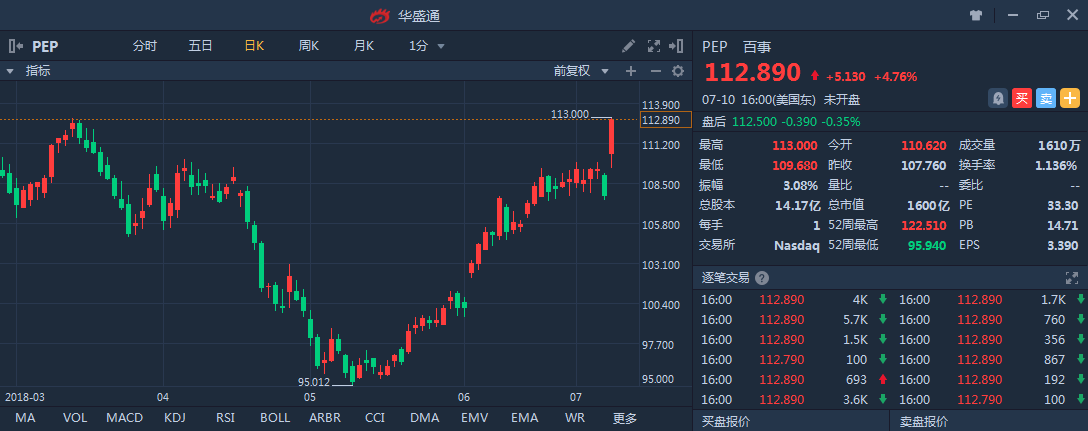Enable the ARBR indicator
This screenshot has height=431, width=1088.
tap(325, 418)
